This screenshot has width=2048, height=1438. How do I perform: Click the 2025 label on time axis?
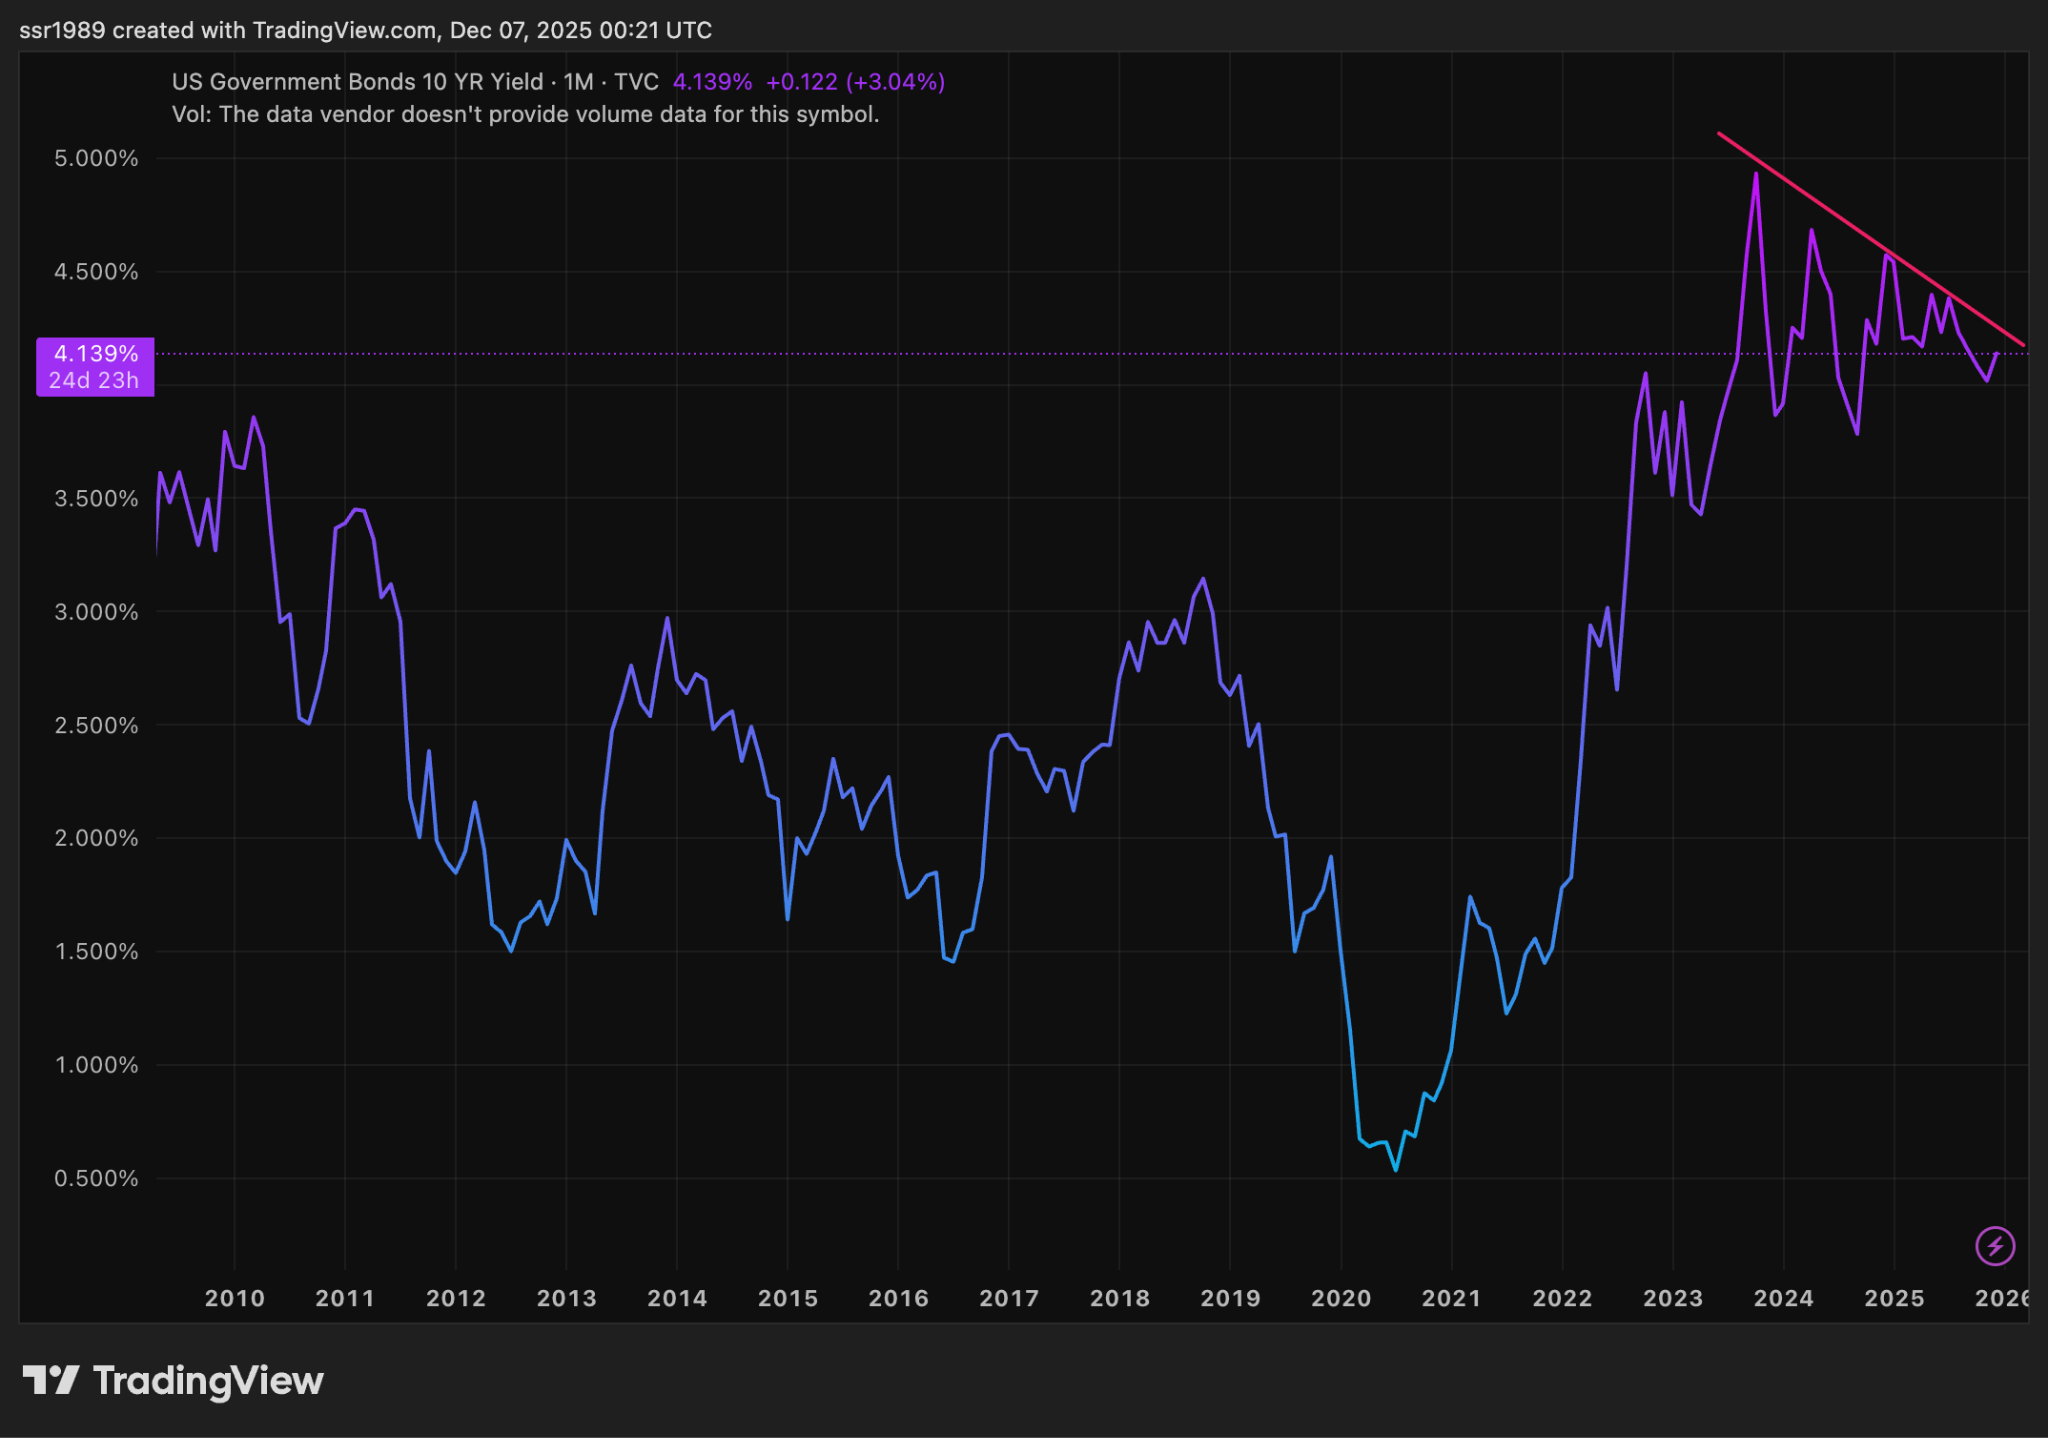point(1894,1298)
